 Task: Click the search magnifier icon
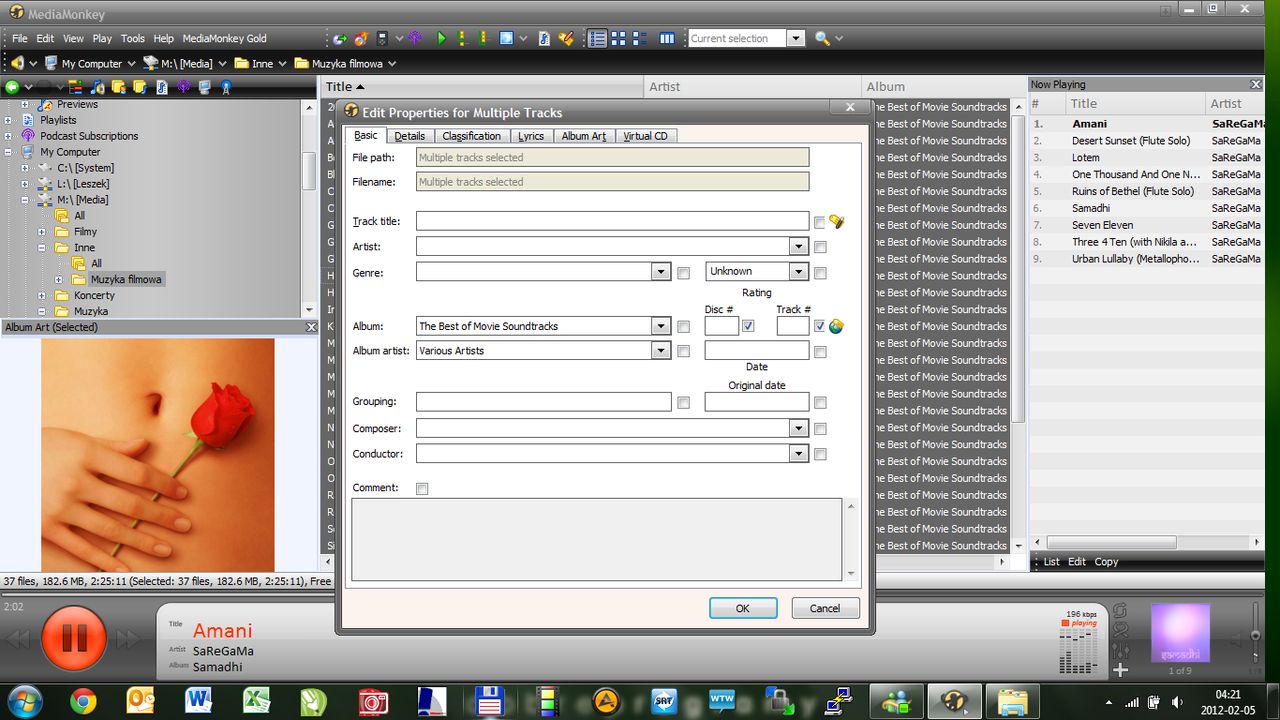[822, 38]
